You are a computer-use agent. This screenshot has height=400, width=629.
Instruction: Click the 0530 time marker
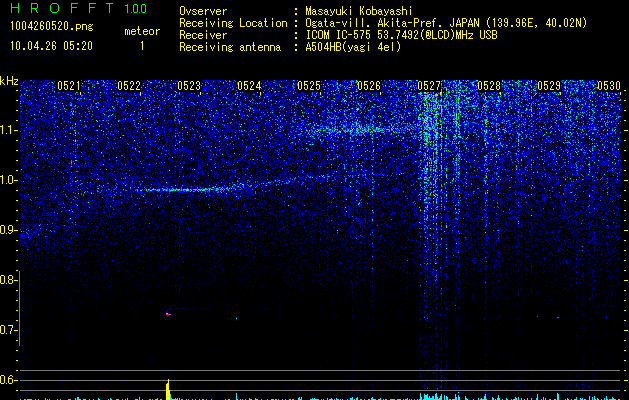[609, 85]
